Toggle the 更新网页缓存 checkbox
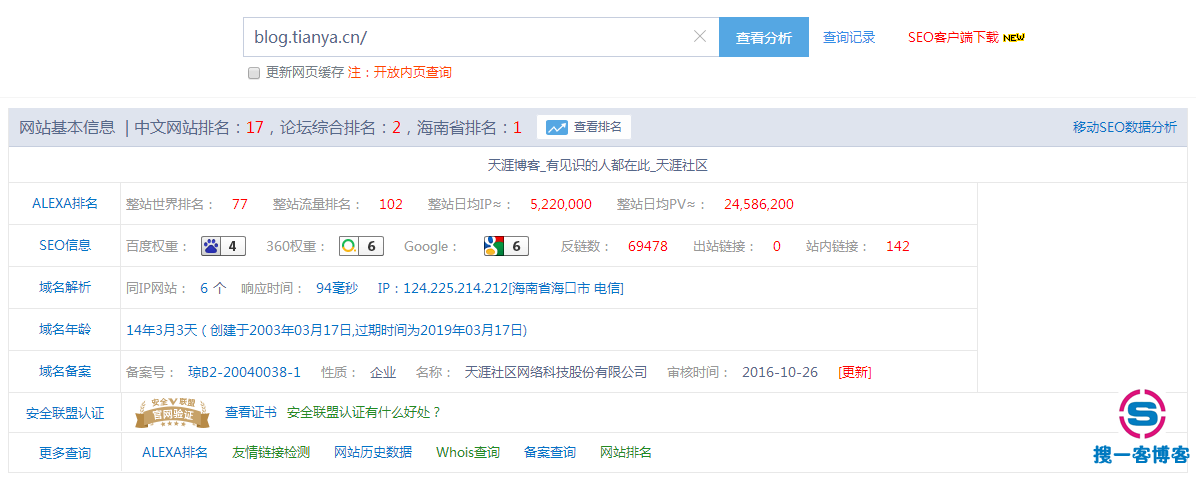 [254, 73]
